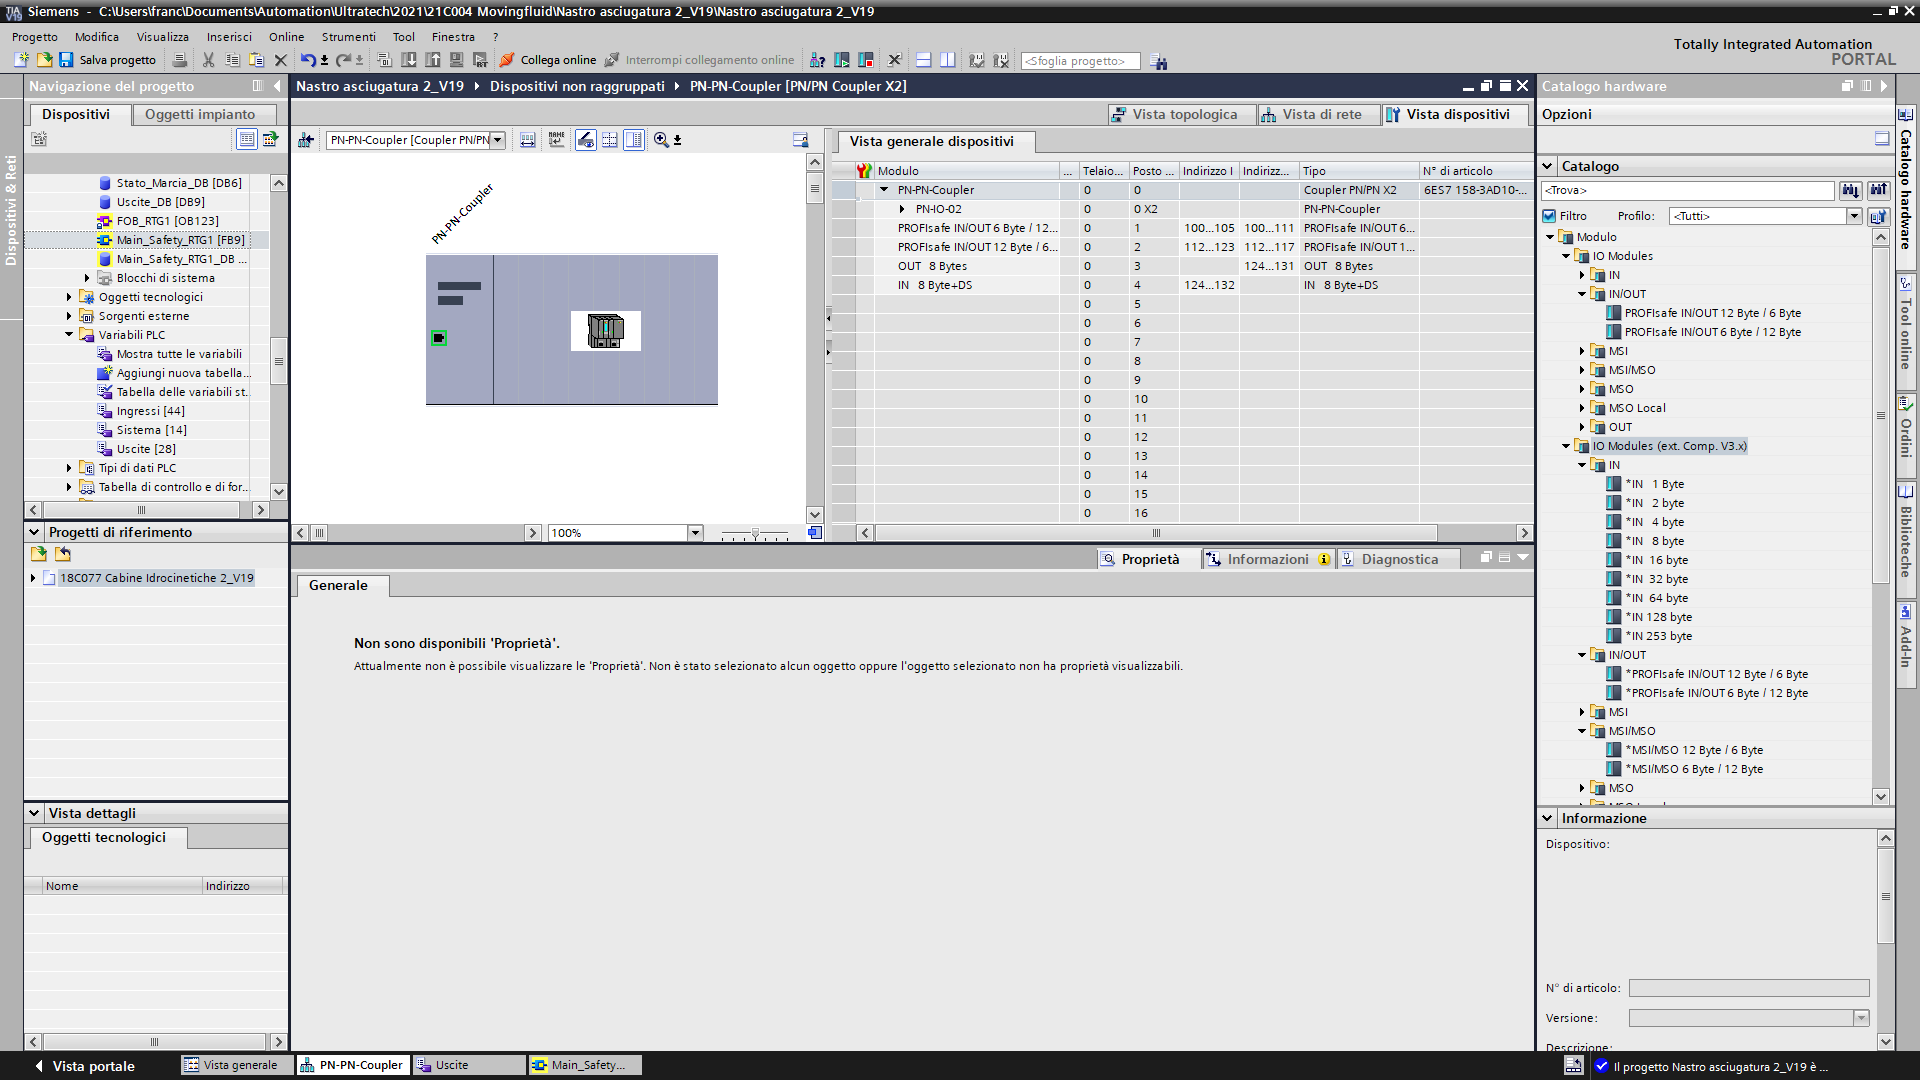Click the Sfoglia progetto search field
This screenshot has height=1080, width=1920.
pos(1080,61)
